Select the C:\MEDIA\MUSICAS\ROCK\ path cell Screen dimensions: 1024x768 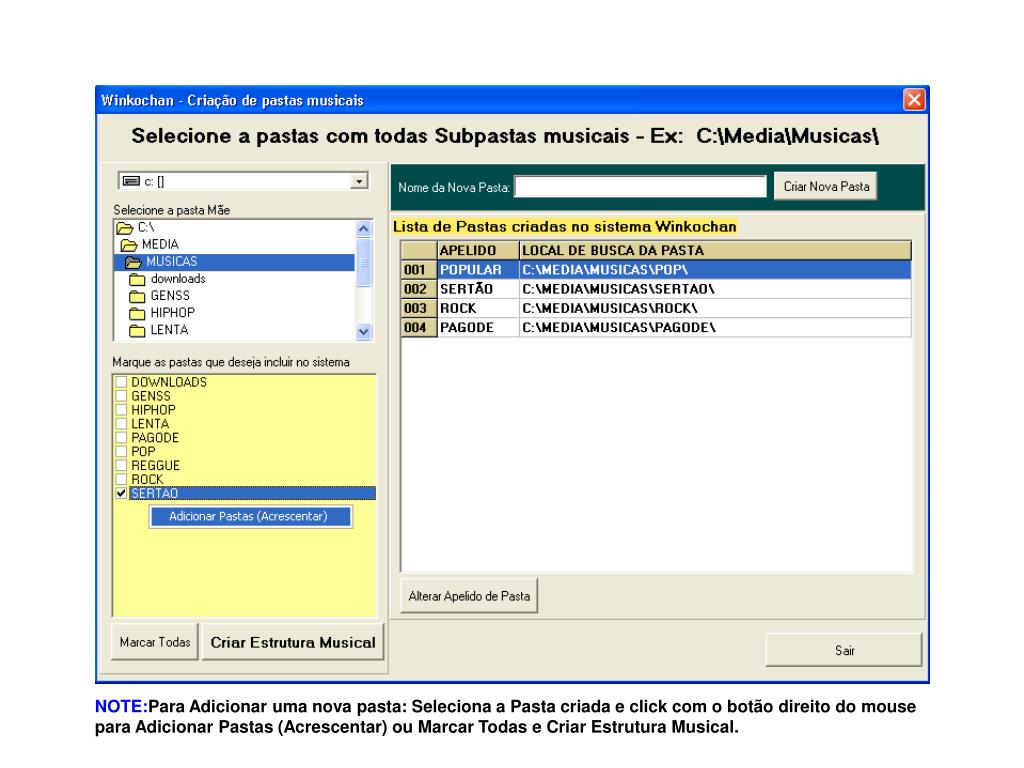(715, 308)
